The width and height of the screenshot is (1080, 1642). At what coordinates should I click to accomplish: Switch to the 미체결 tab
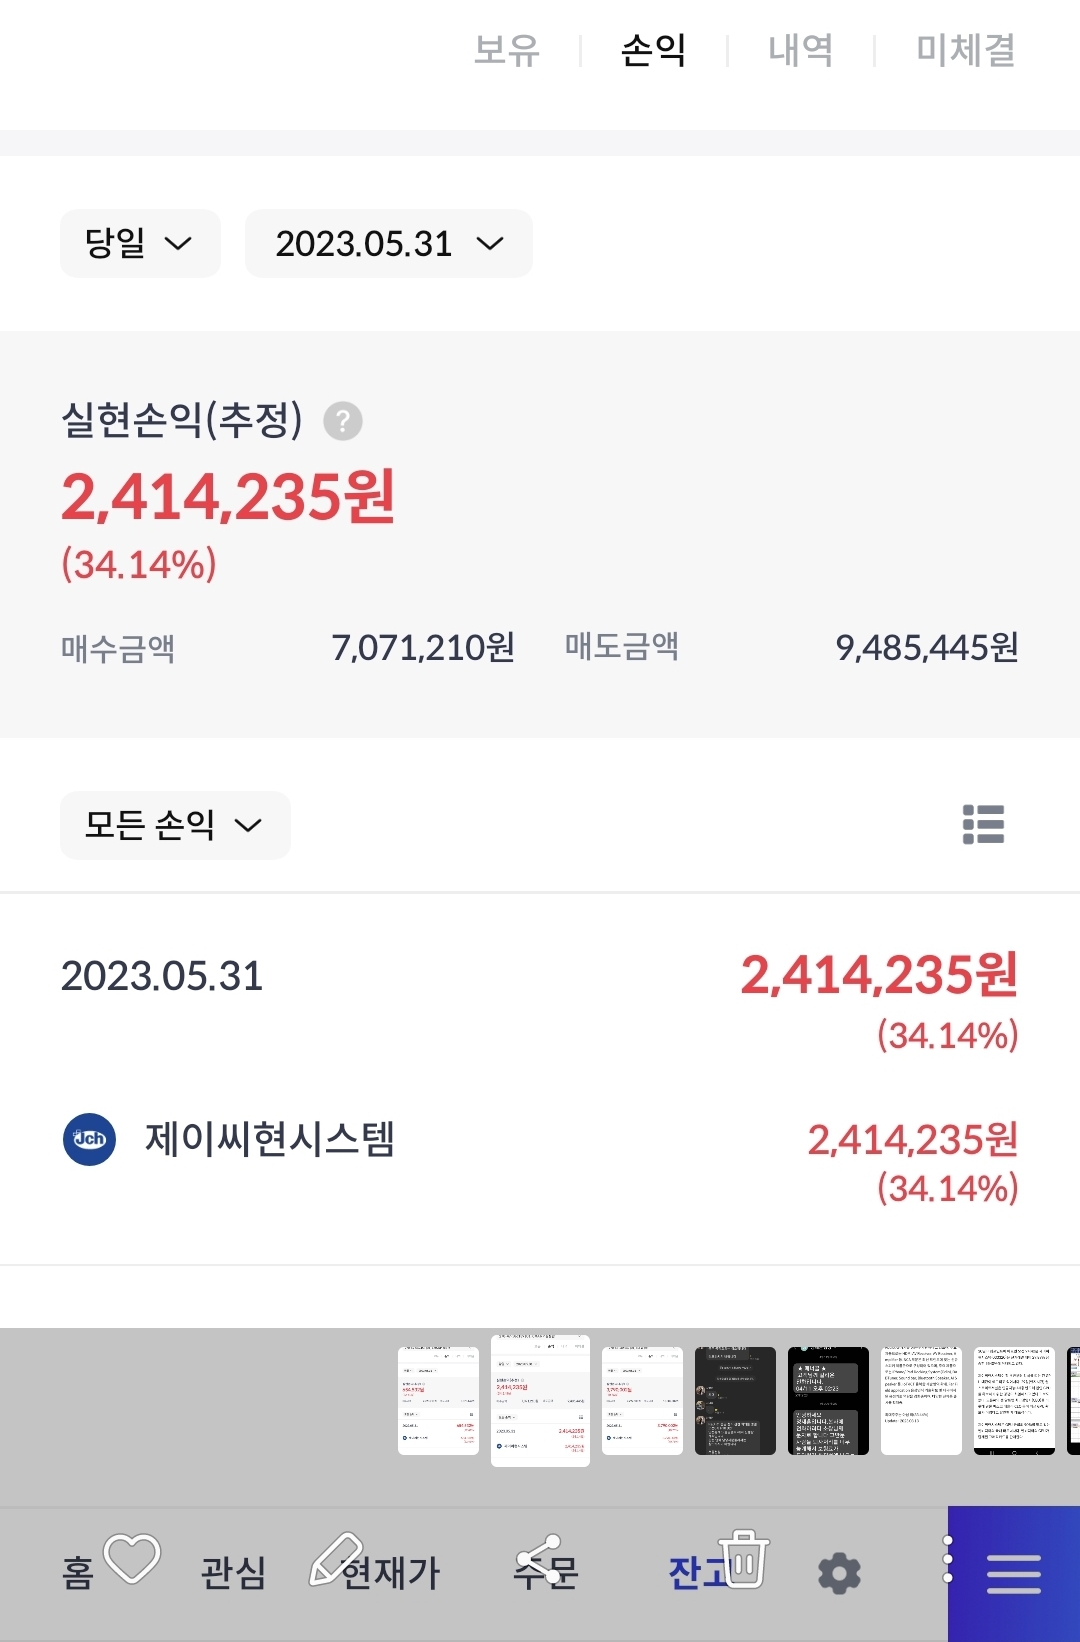[x=966, y=50]
